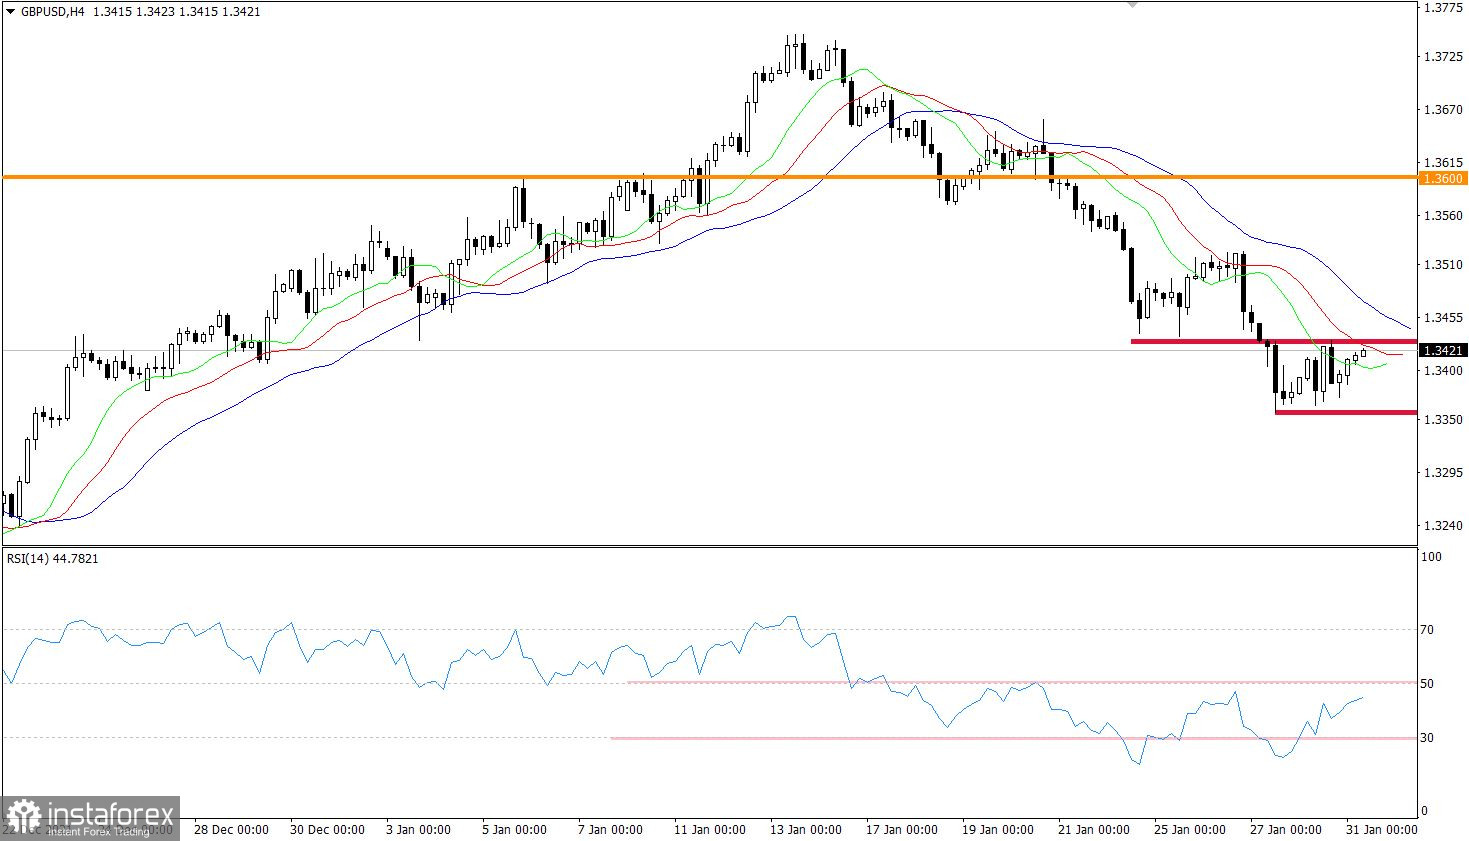Image resolution: width=1469 pixels, height=841 pixels.
Task: Click the 1.3240 price axis label
Action: tap(1442, 525)
